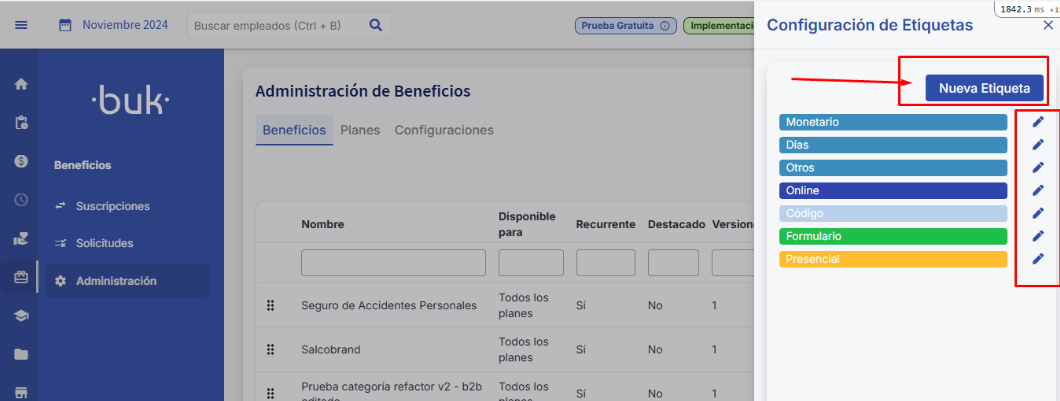Viewport: 1060px width, 401px height.
Task: Edit the Otros tag with pencil icon
Action: coord(1038,168)
